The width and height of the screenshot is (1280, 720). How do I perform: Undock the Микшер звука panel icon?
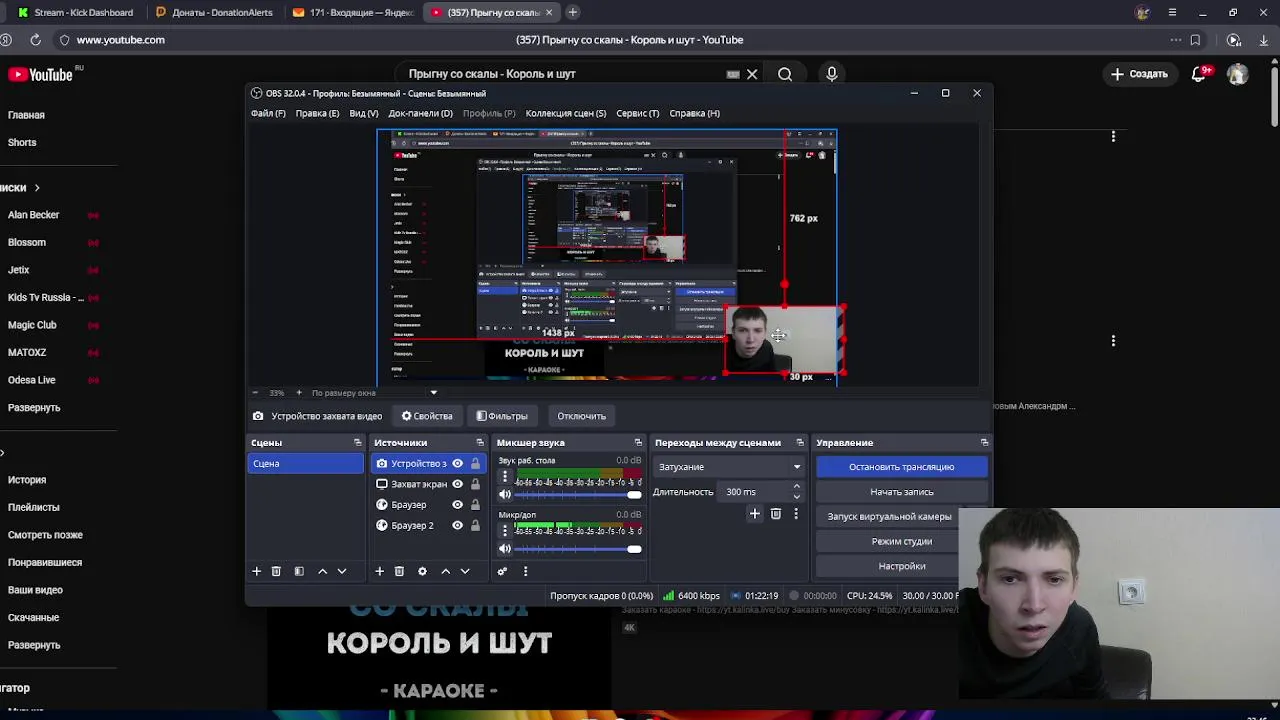pyautogui.click(x=638, y=442)
